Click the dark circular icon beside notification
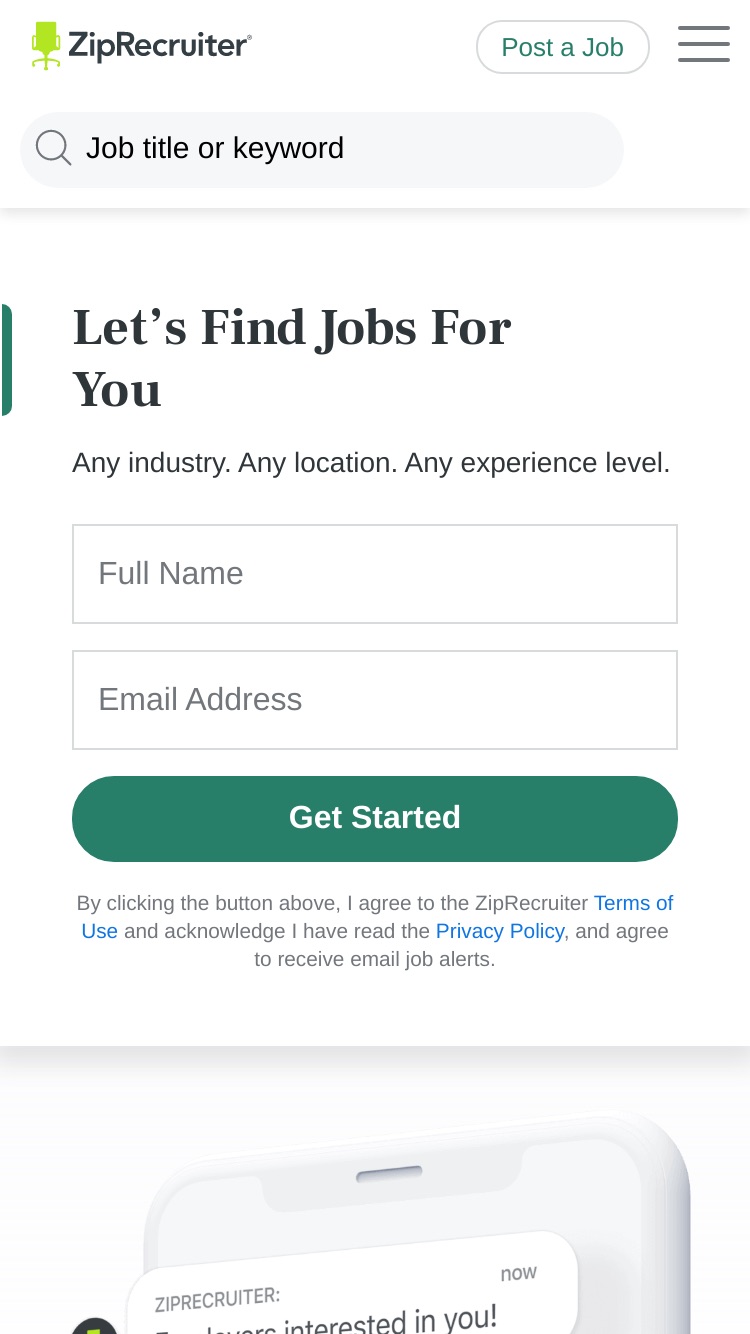This screenshot has height=1334, width=750. point(93,1326)
